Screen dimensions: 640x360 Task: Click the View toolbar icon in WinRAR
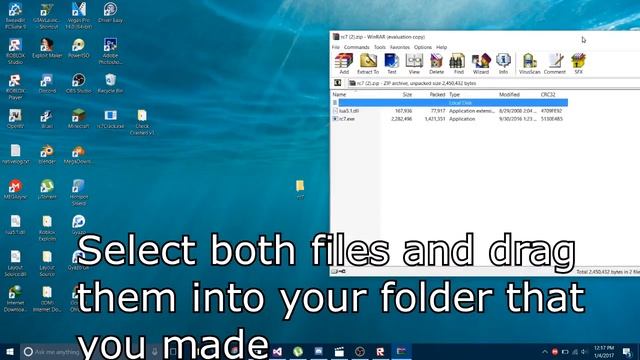coord(414,64)
